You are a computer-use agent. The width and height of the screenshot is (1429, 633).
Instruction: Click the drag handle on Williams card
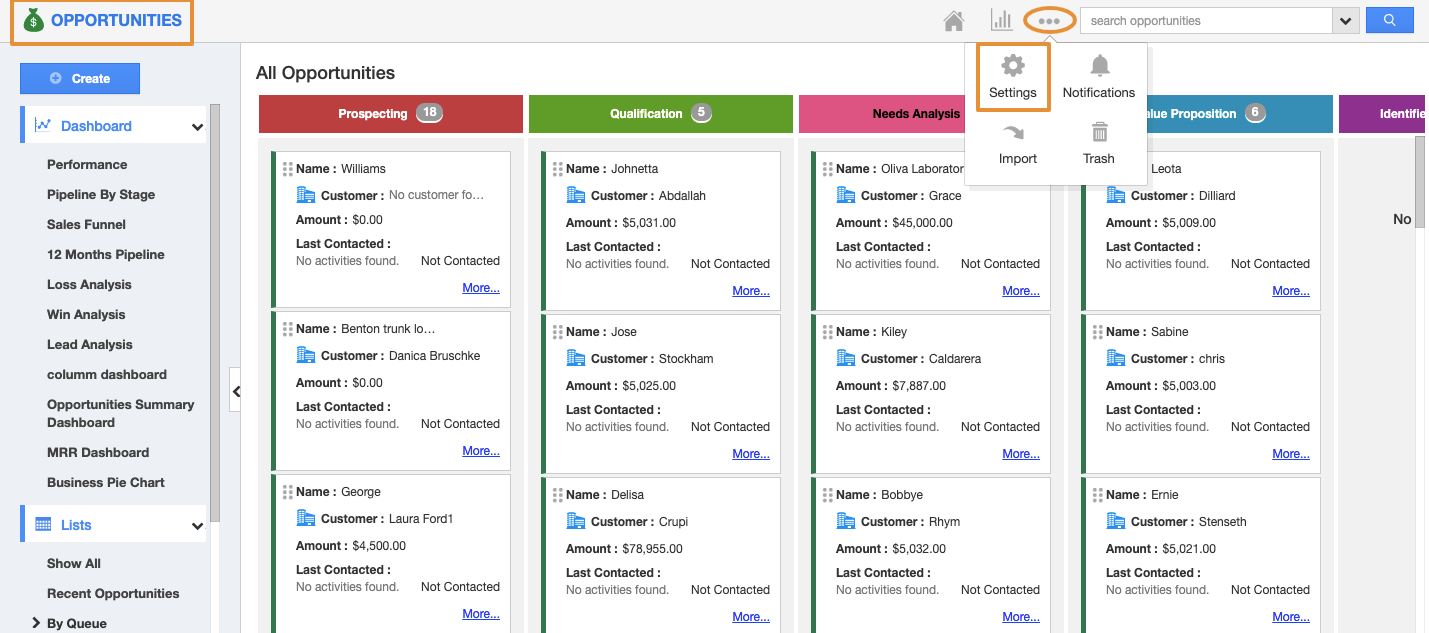288,169
